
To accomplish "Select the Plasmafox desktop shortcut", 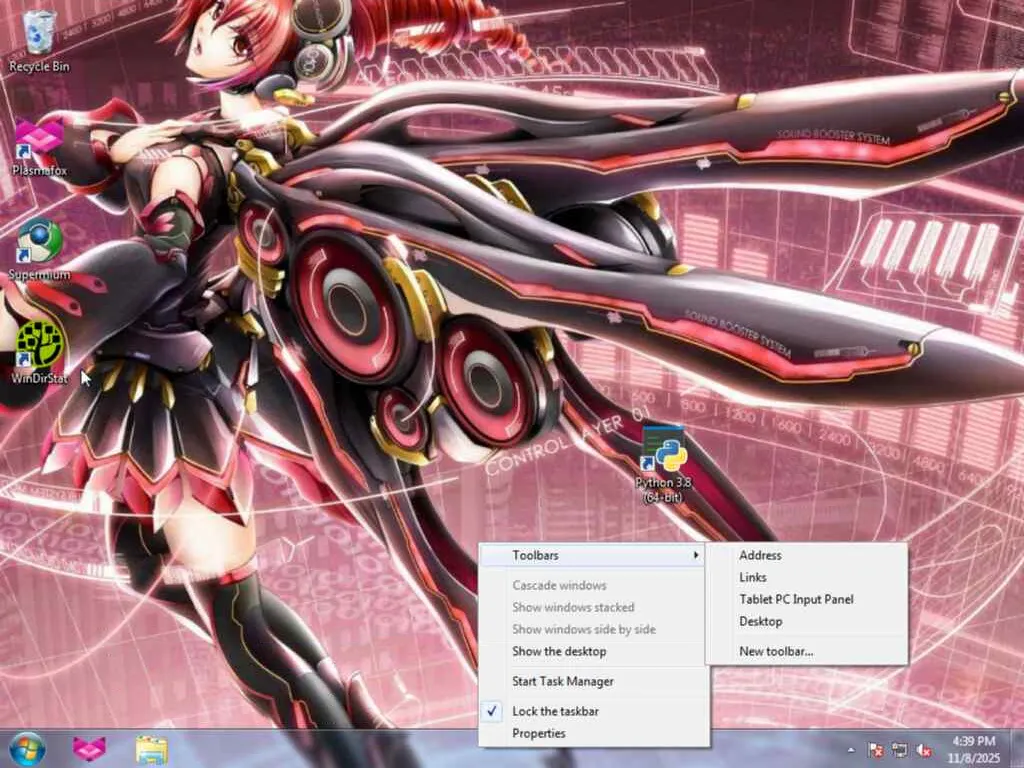I will coord(39,148).
